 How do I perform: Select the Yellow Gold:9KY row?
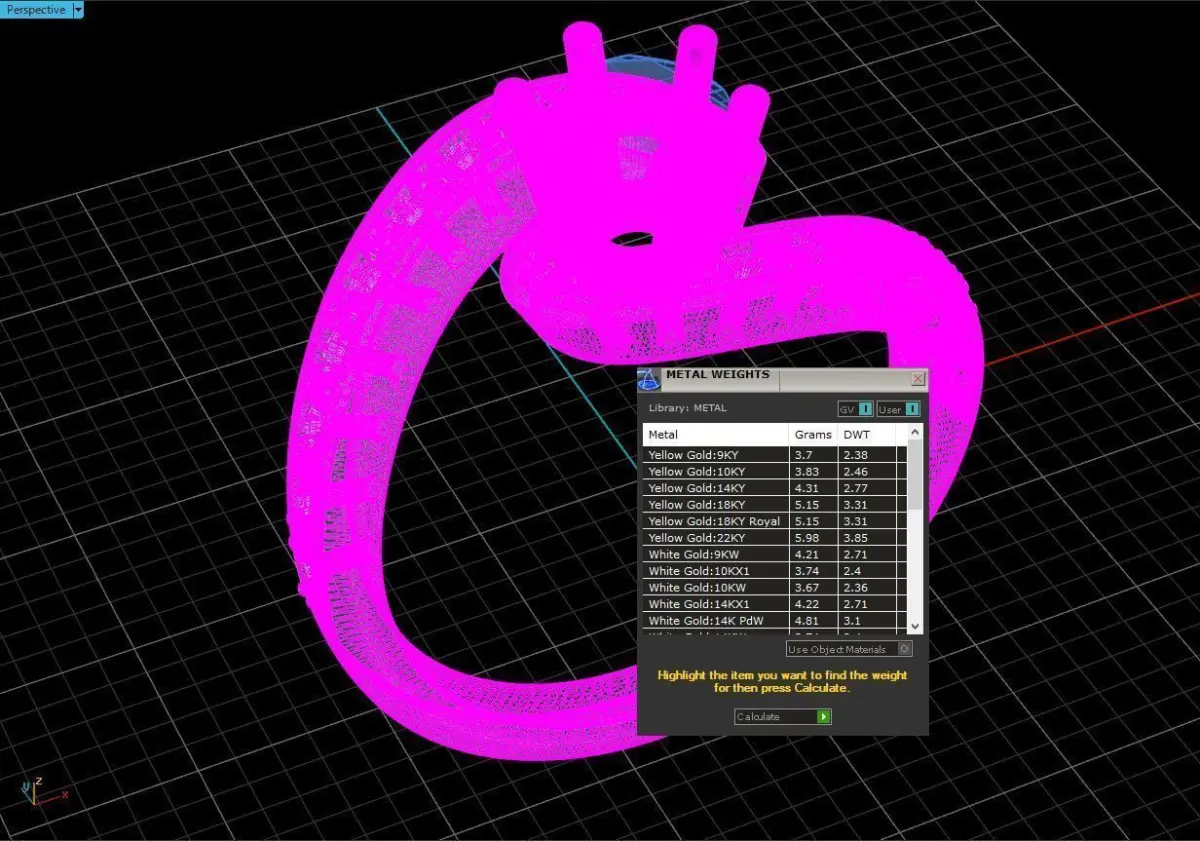[775, 455]
